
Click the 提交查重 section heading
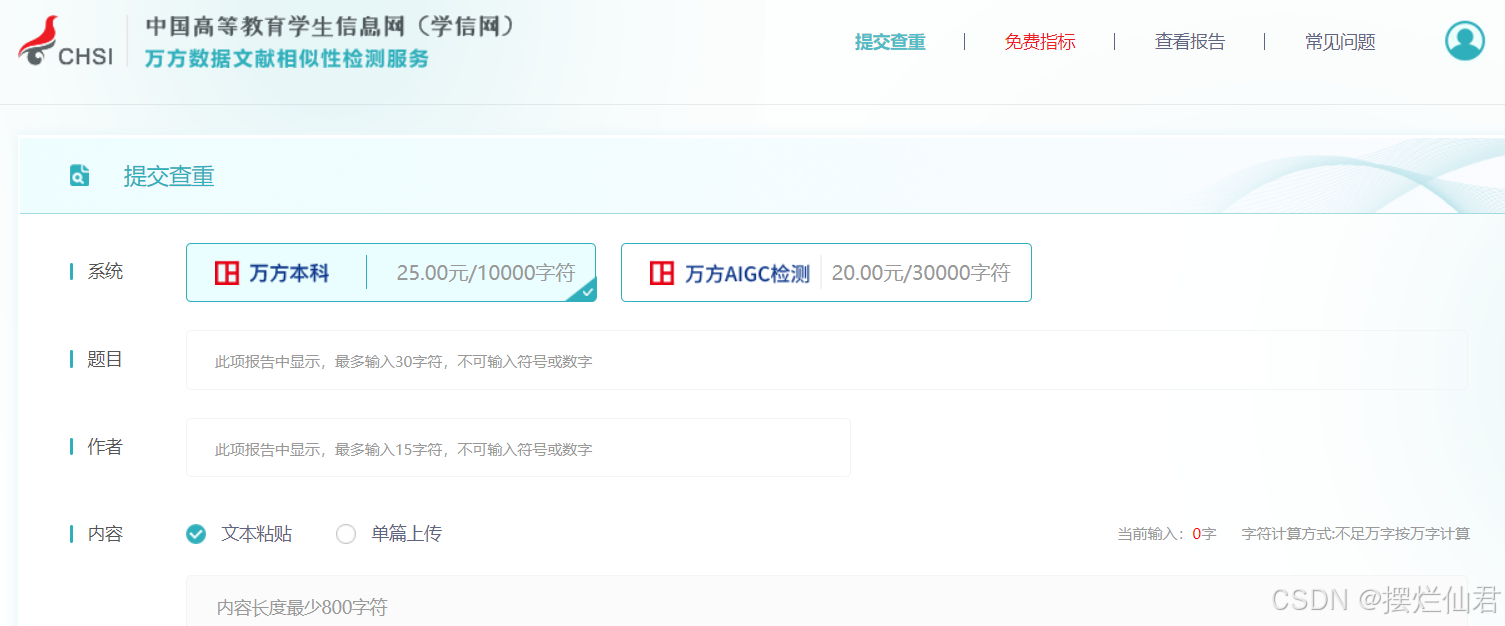pos(169,176)
